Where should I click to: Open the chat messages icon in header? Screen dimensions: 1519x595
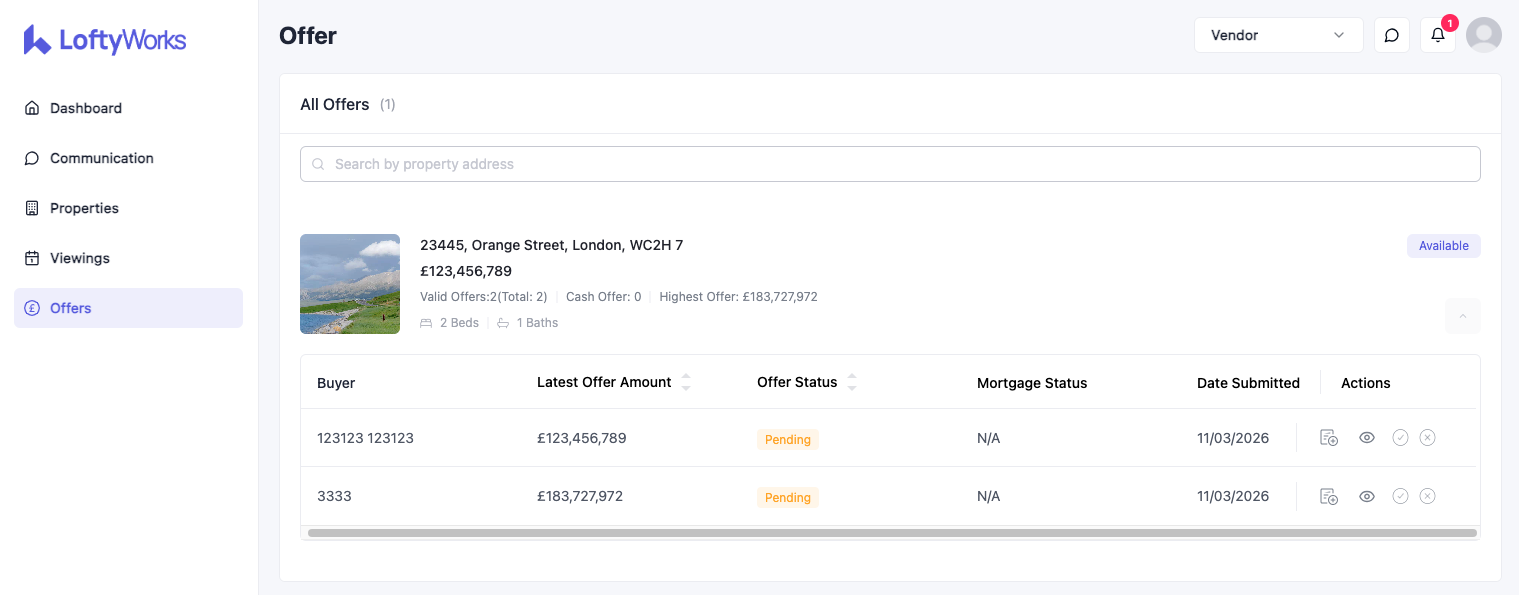1391,35
